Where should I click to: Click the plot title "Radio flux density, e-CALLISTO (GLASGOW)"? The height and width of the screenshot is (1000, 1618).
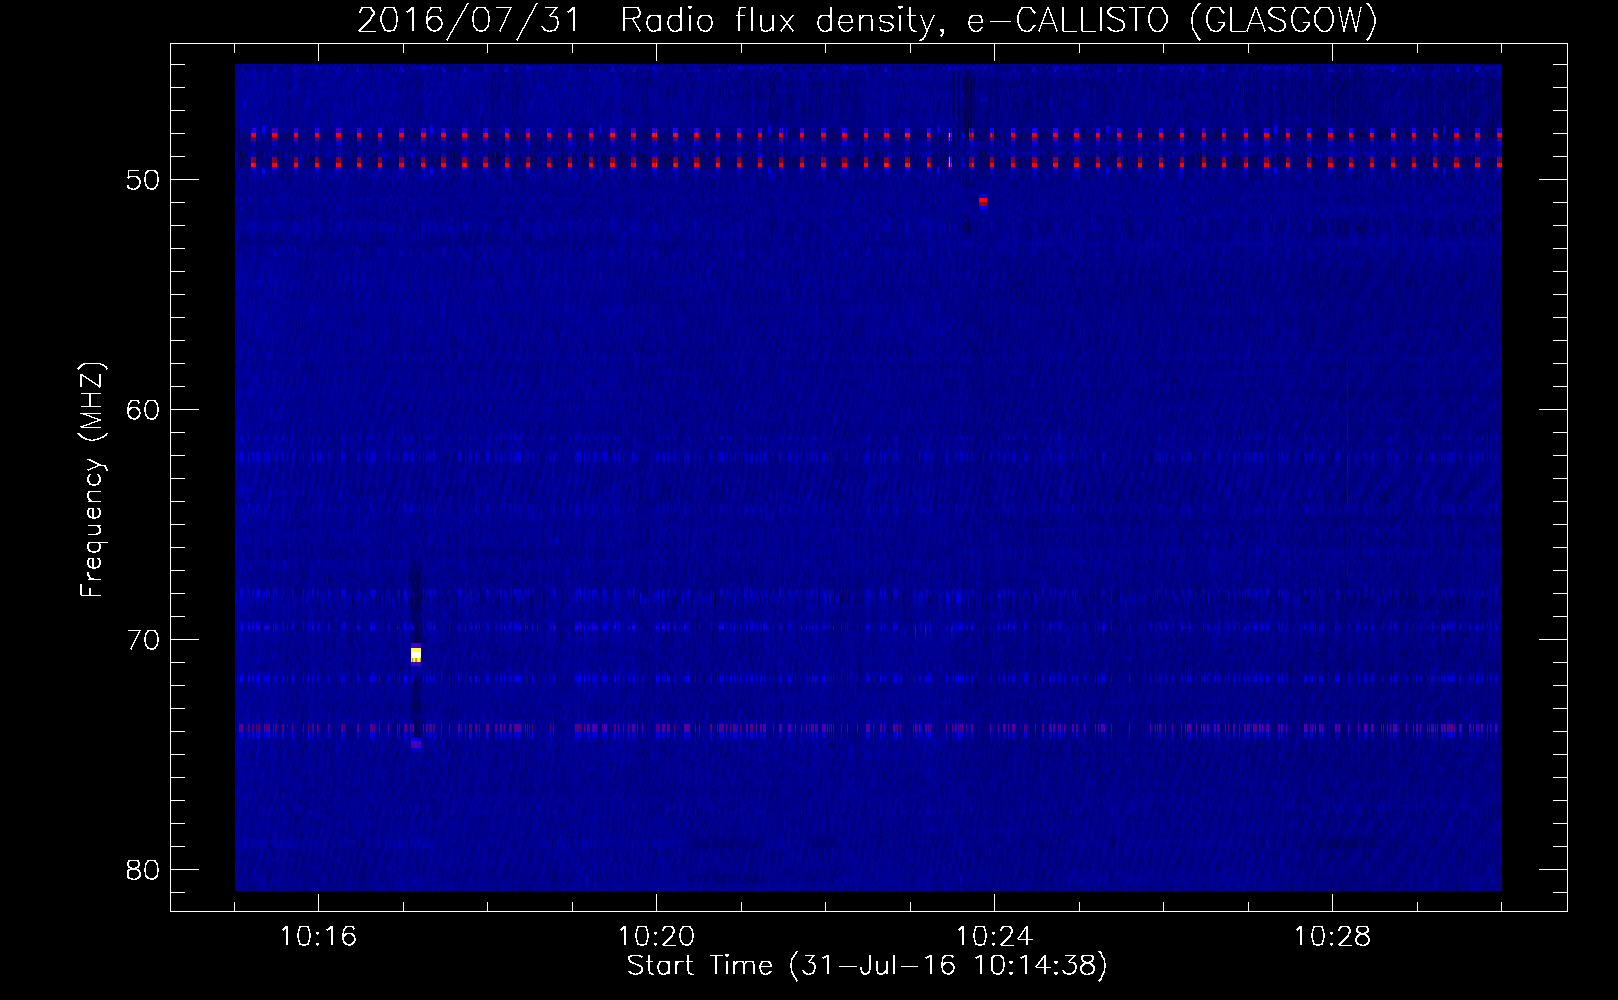pos(999,21)
